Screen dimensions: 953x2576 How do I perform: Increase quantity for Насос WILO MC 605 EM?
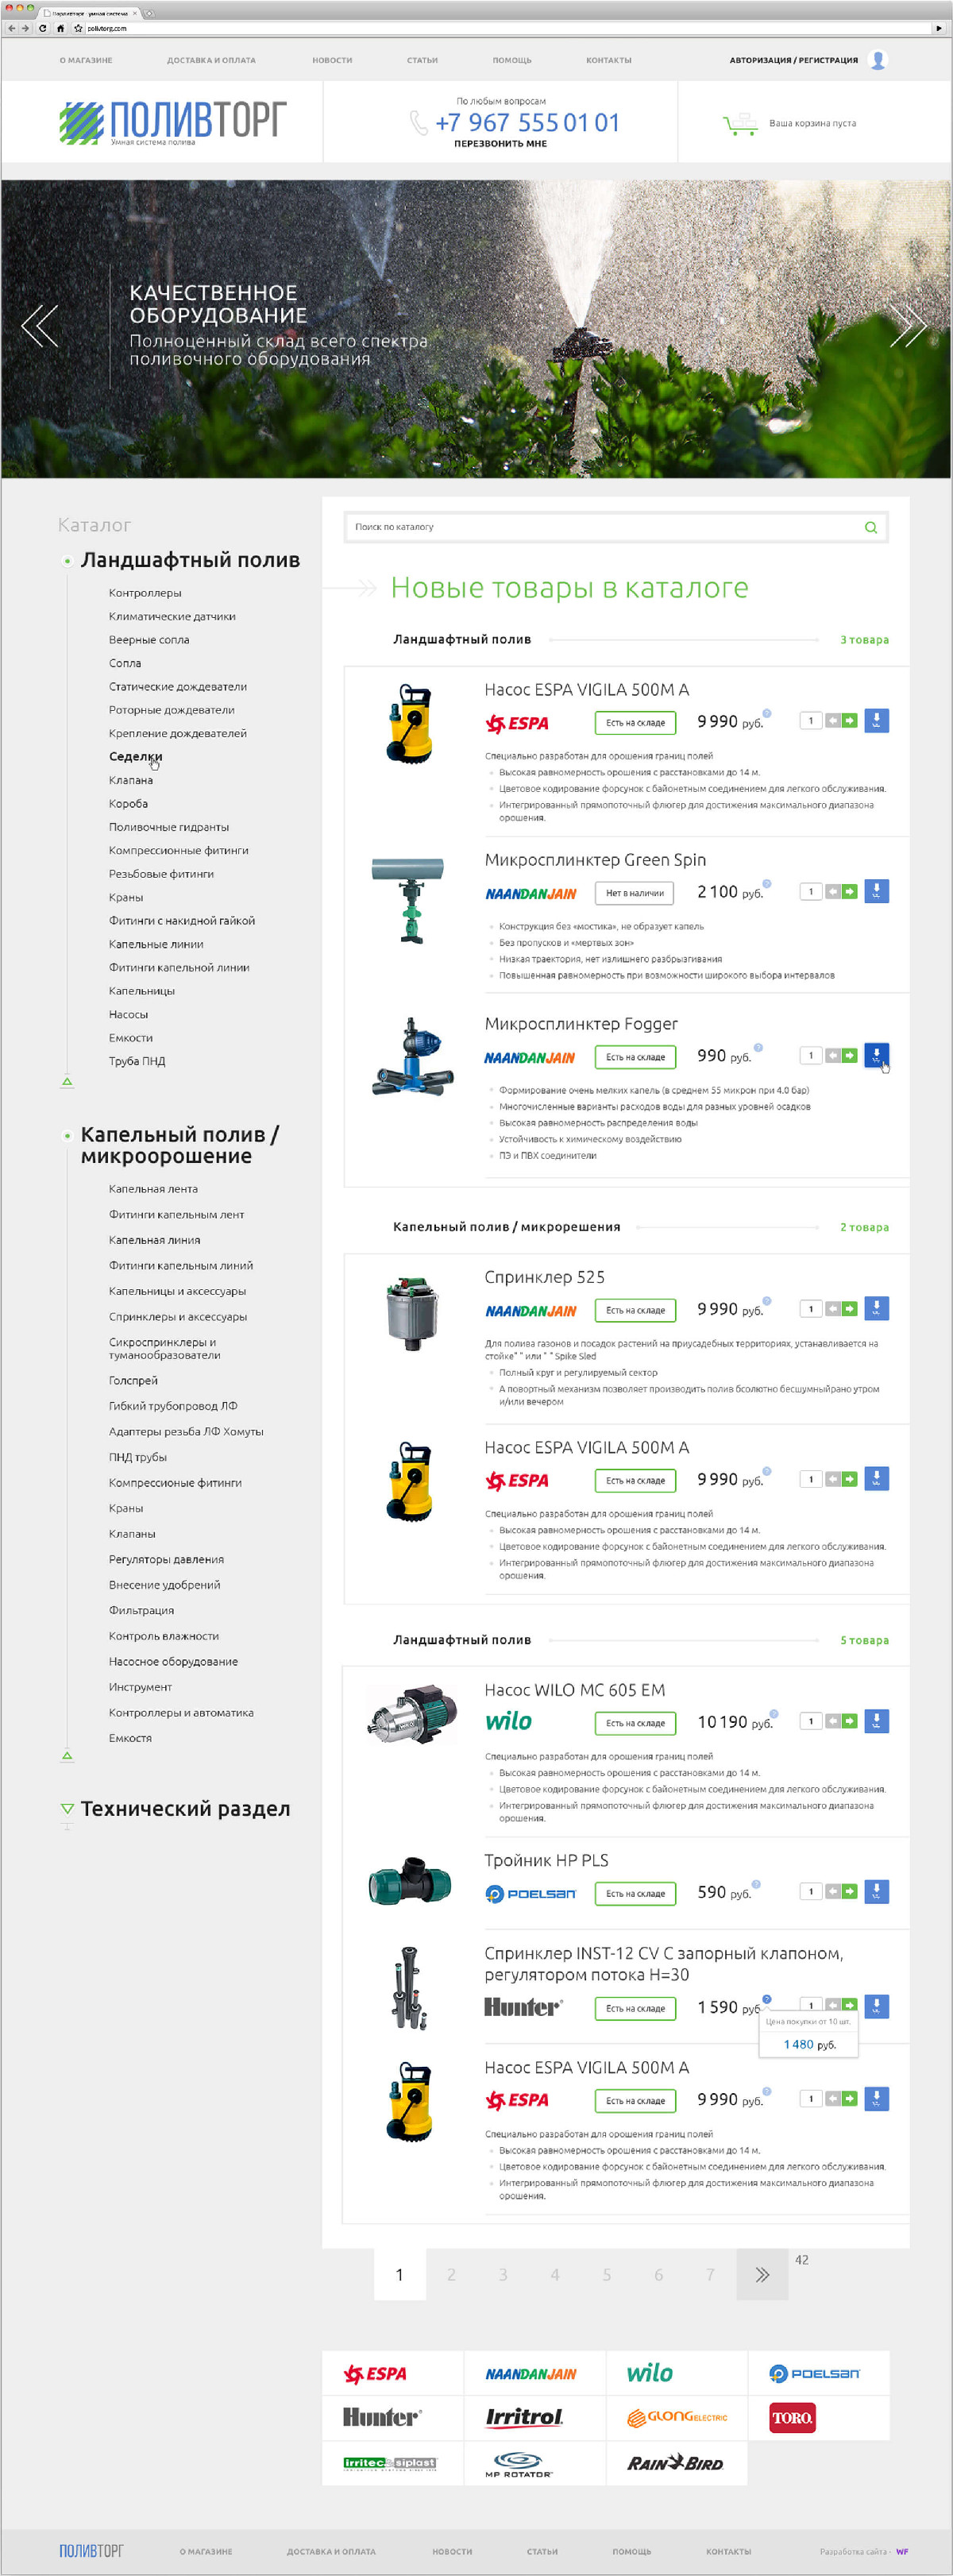(x=849, y=1721)
